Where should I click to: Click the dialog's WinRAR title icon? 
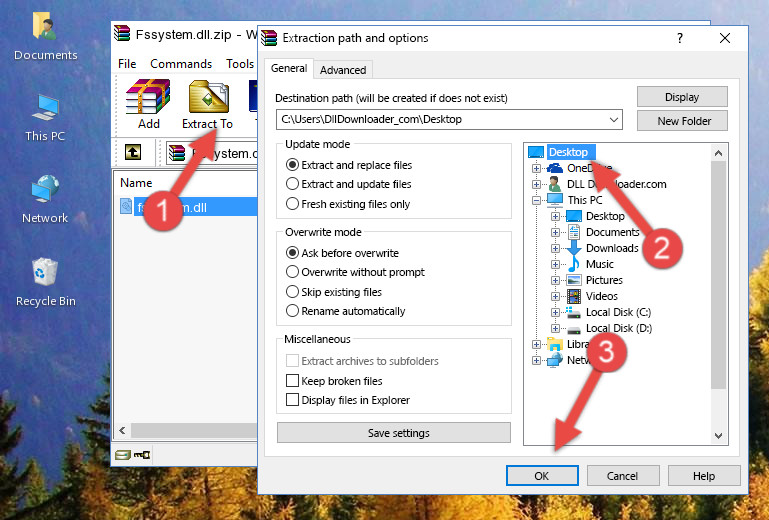tap(269, 38)
